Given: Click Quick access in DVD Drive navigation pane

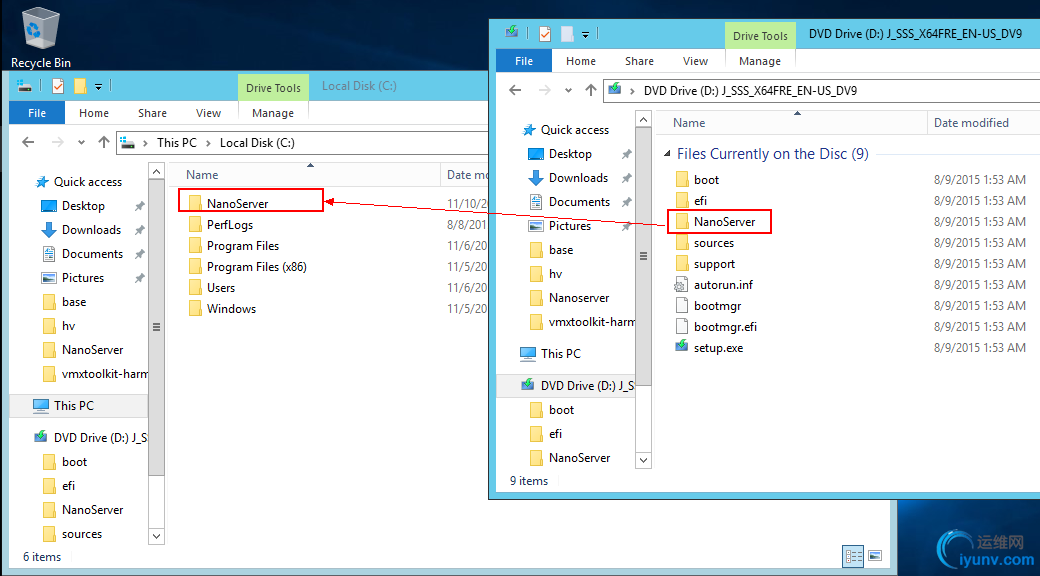Looking at the screenshot, I should pyautogui.click(x=574, y=130).
